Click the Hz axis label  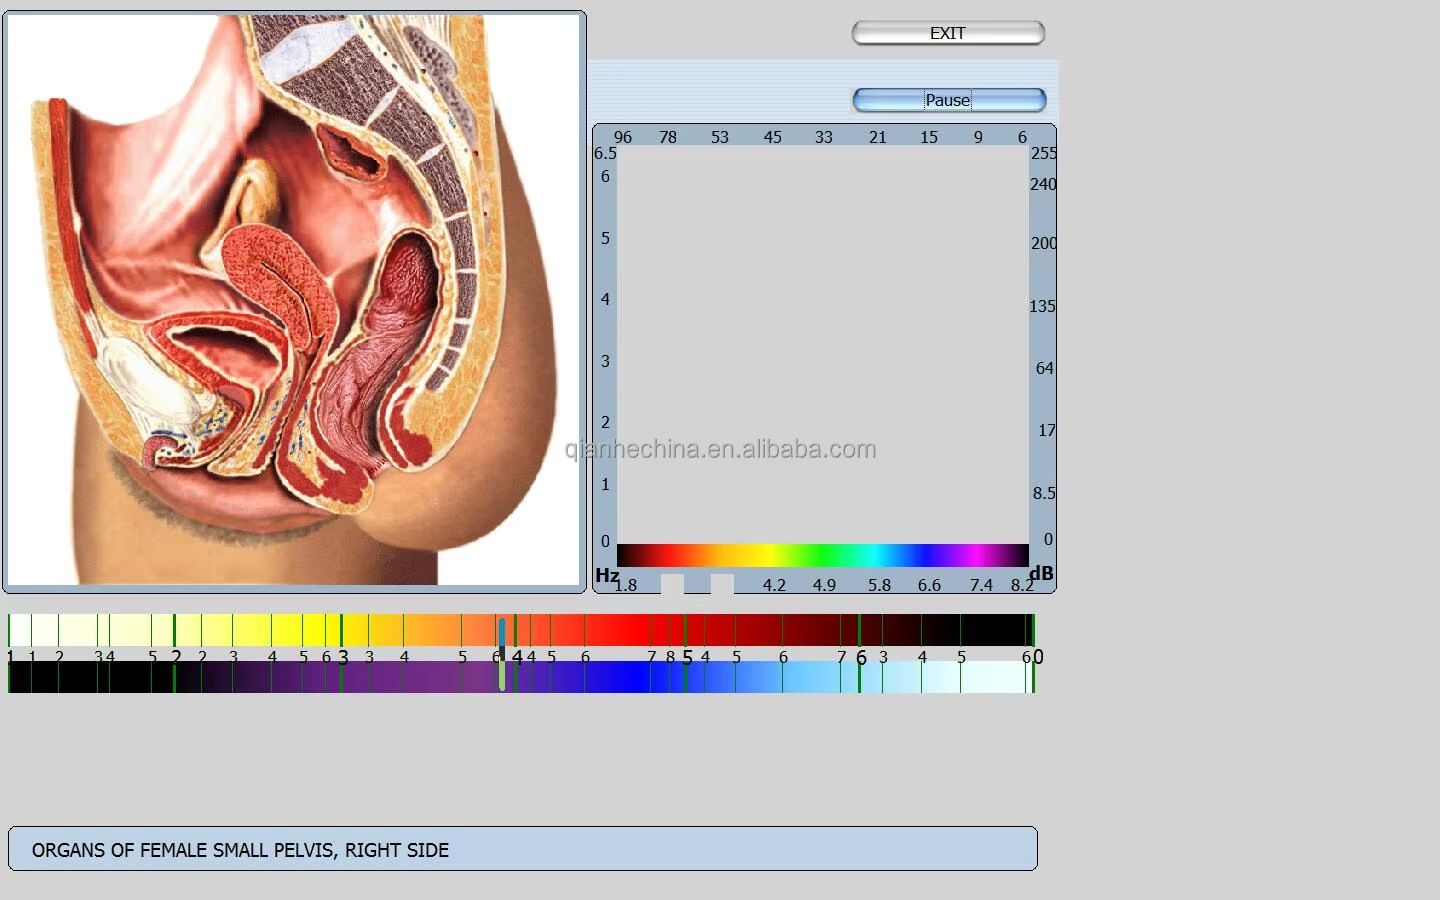point(606,575)
